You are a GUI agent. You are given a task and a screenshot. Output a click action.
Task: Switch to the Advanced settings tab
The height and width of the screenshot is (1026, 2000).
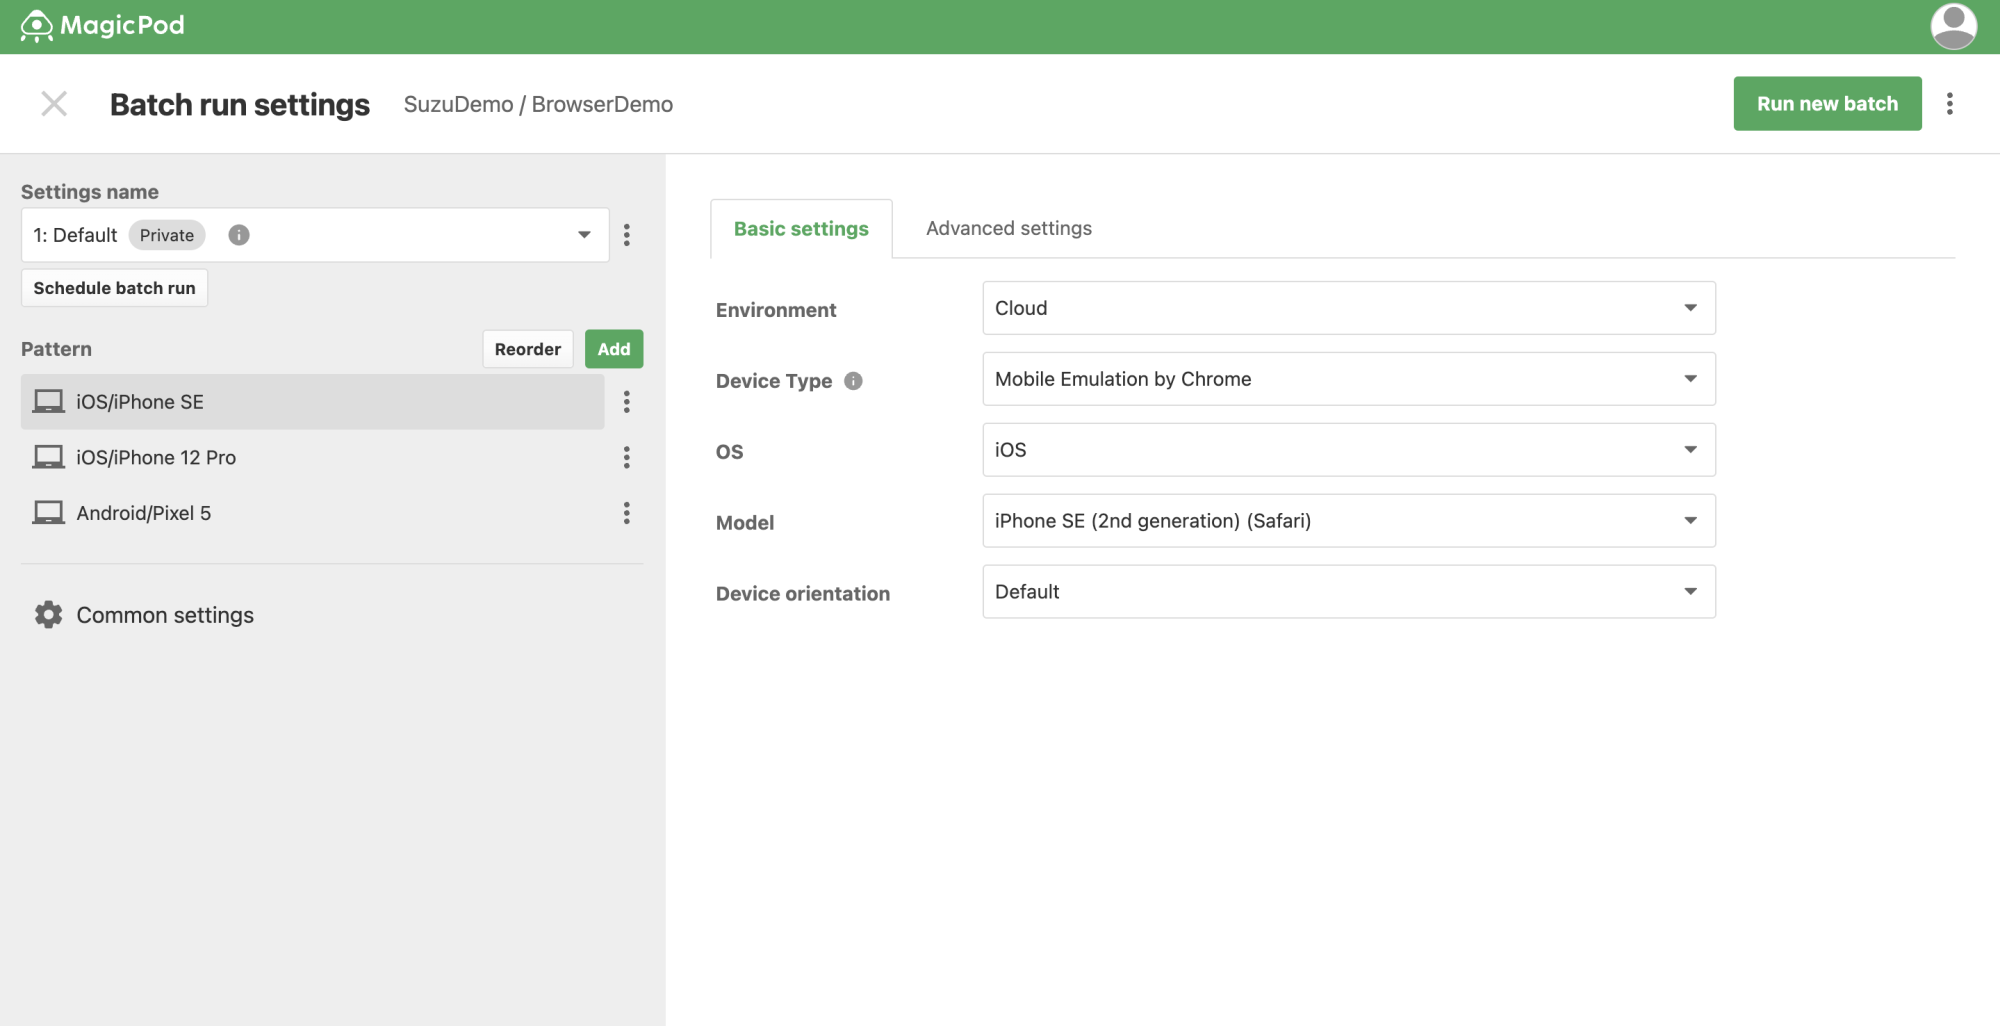pos(1008,229)
